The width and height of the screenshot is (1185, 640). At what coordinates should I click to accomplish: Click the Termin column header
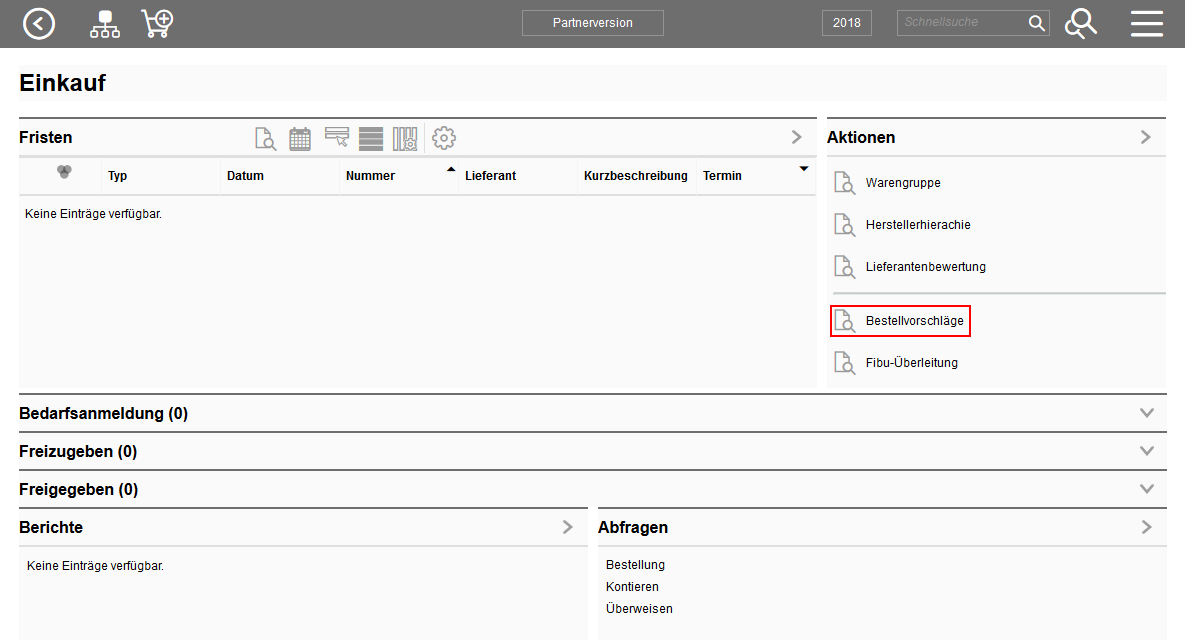point(722,176)
